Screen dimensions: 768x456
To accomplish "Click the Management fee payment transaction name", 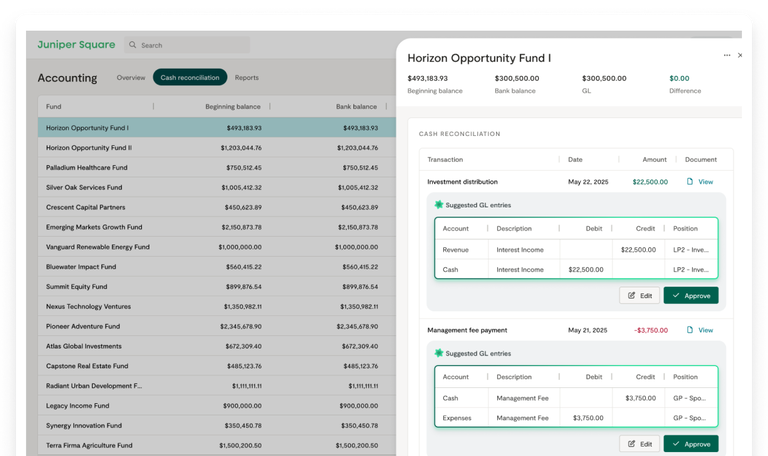I will (467, 330).
